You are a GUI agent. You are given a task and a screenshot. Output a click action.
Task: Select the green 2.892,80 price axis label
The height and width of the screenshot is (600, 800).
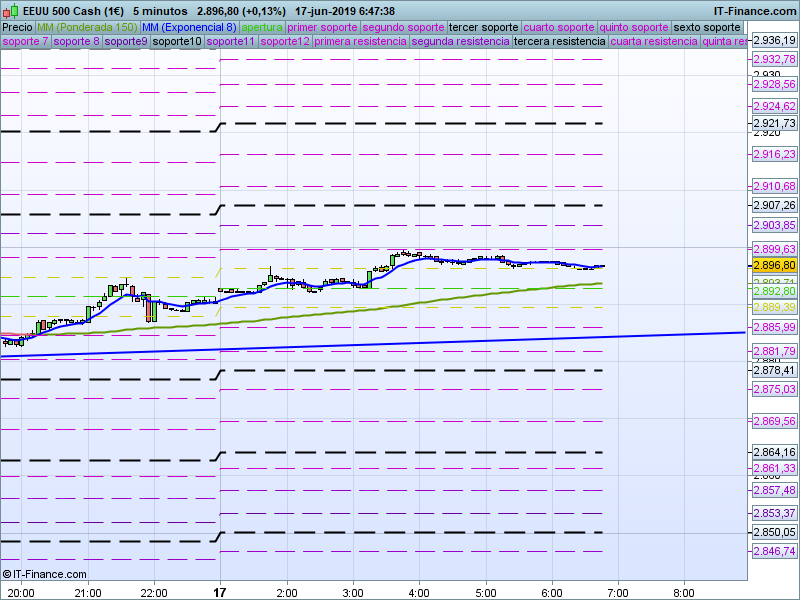773,291
